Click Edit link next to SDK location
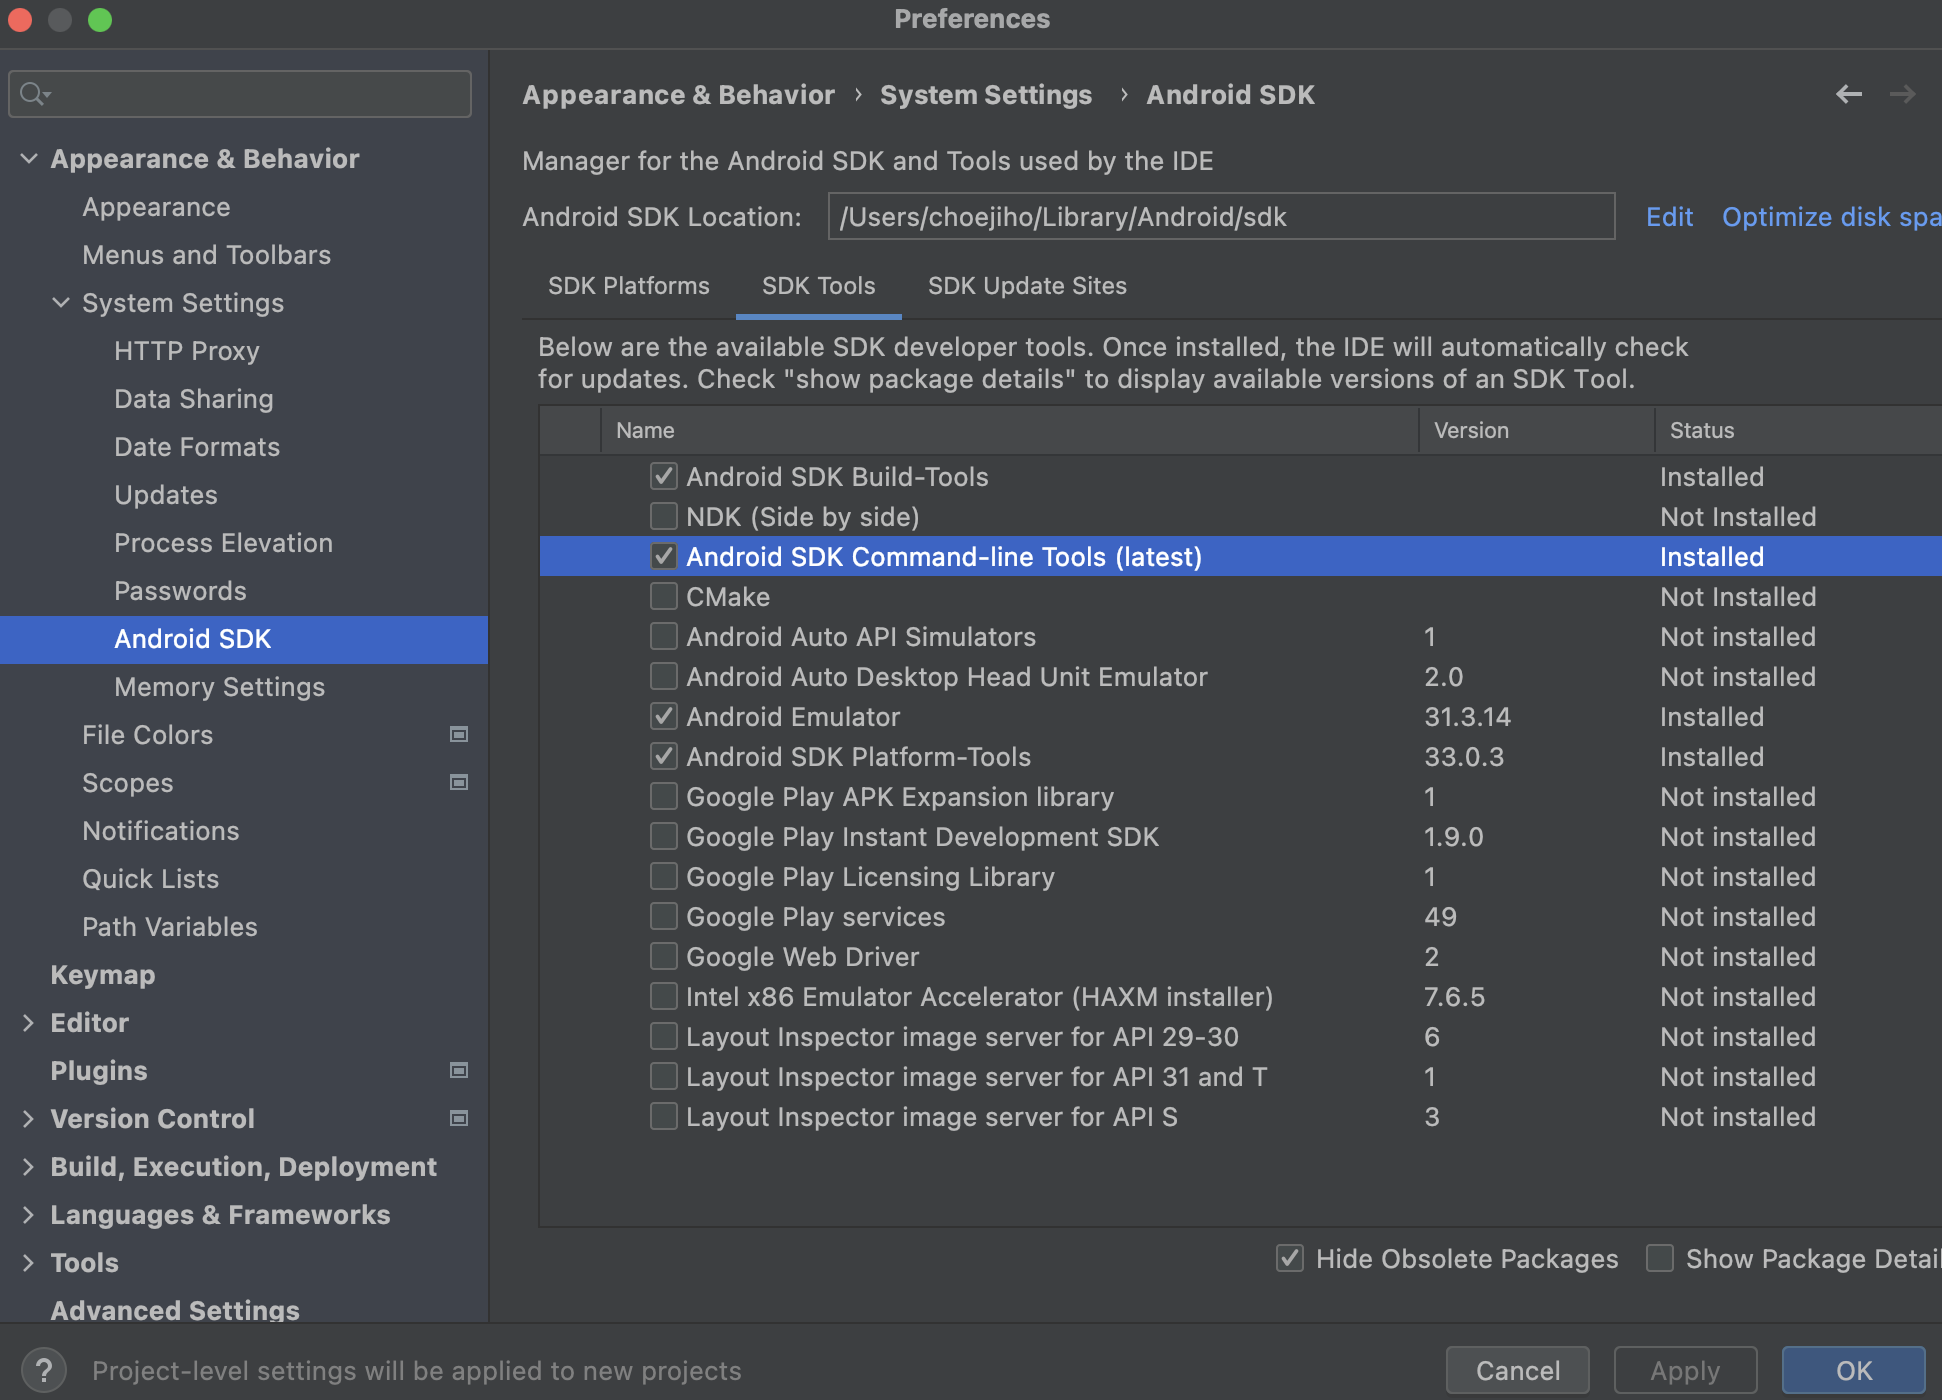Image resolution: width=1942 pixels, height=1400 pixels. [1669, 217]
